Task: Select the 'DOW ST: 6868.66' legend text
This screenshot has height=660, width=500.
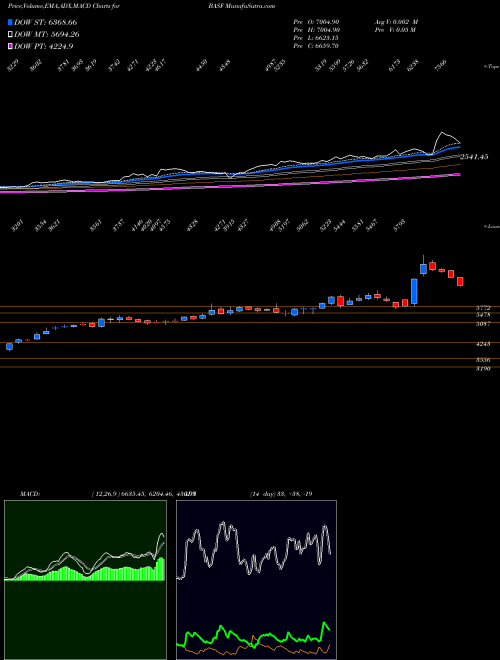Action: click(x=45, y=22)
